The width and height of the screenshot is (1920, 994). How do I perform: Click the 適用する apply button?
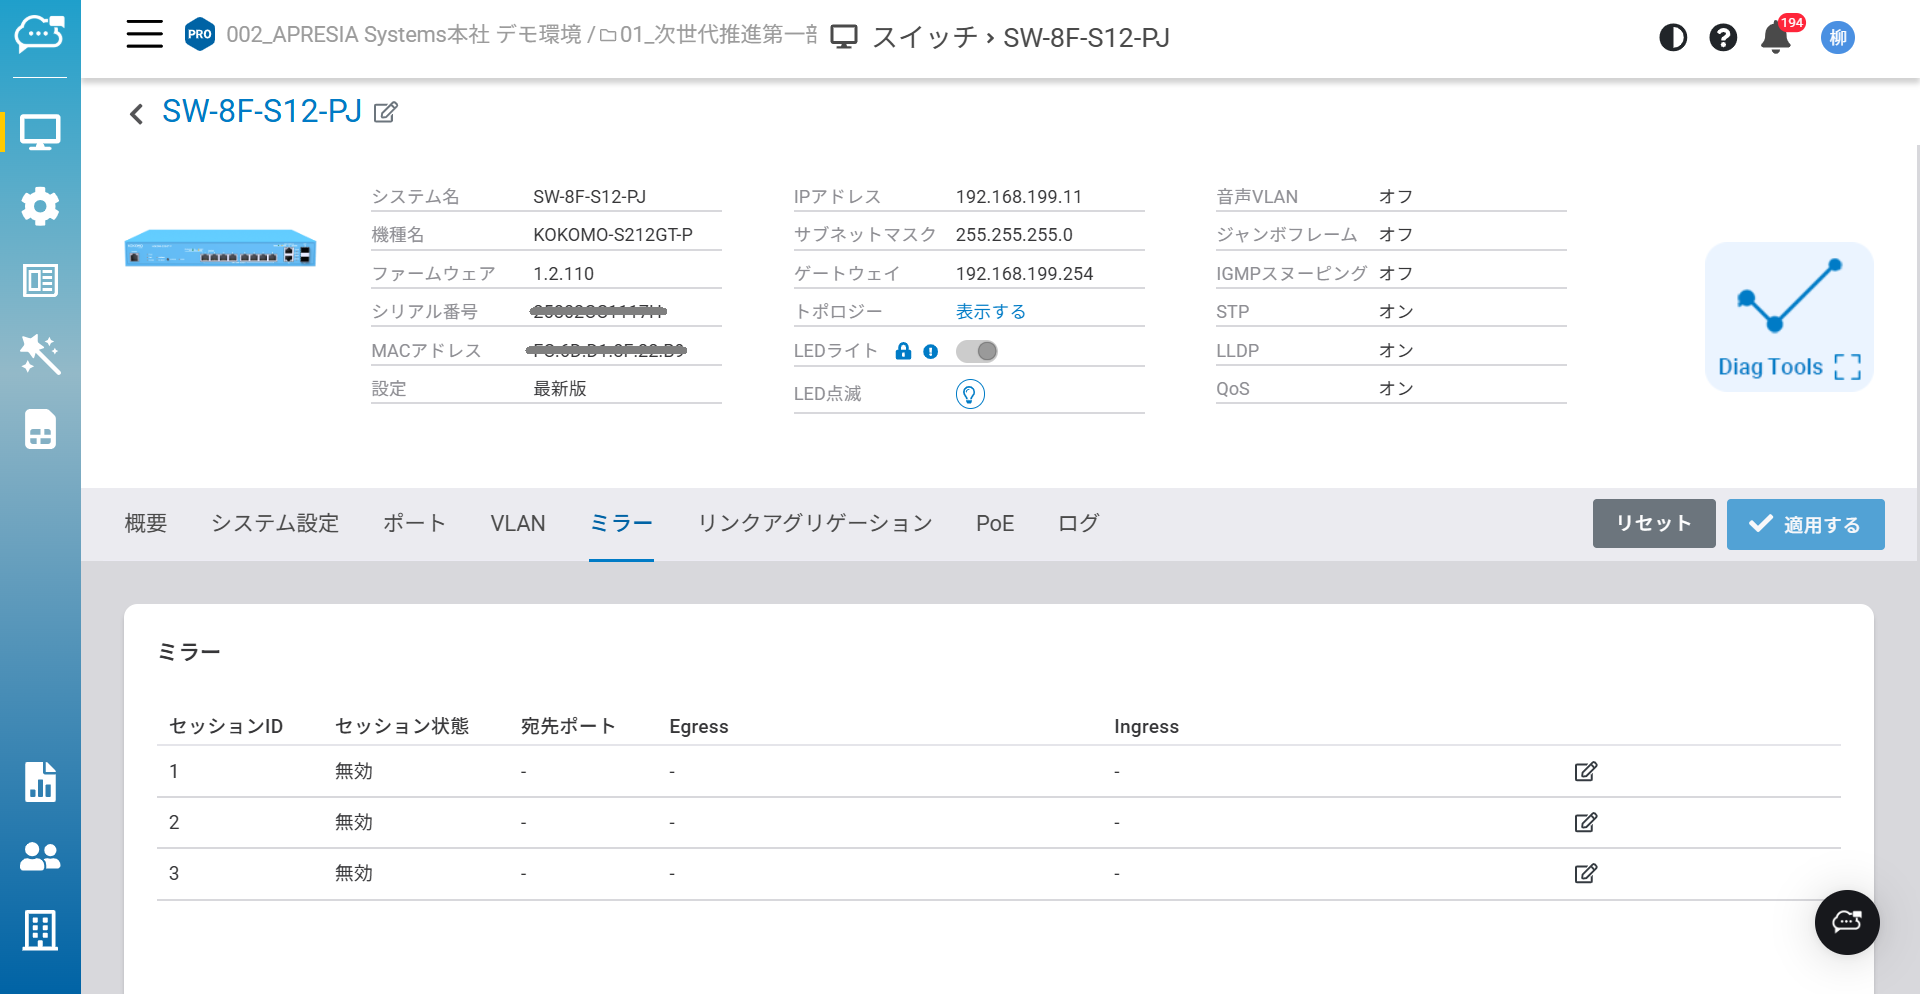pyautogui.click(x=1805, y=524)
